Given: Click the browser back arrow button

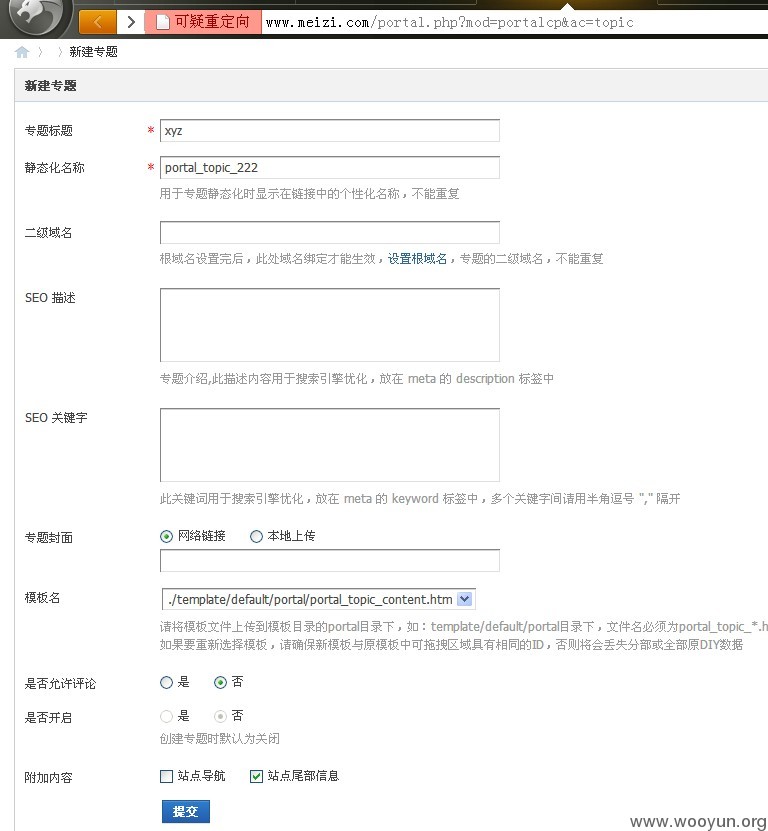Looking at the screenshot, I should [x=98, y=22].
